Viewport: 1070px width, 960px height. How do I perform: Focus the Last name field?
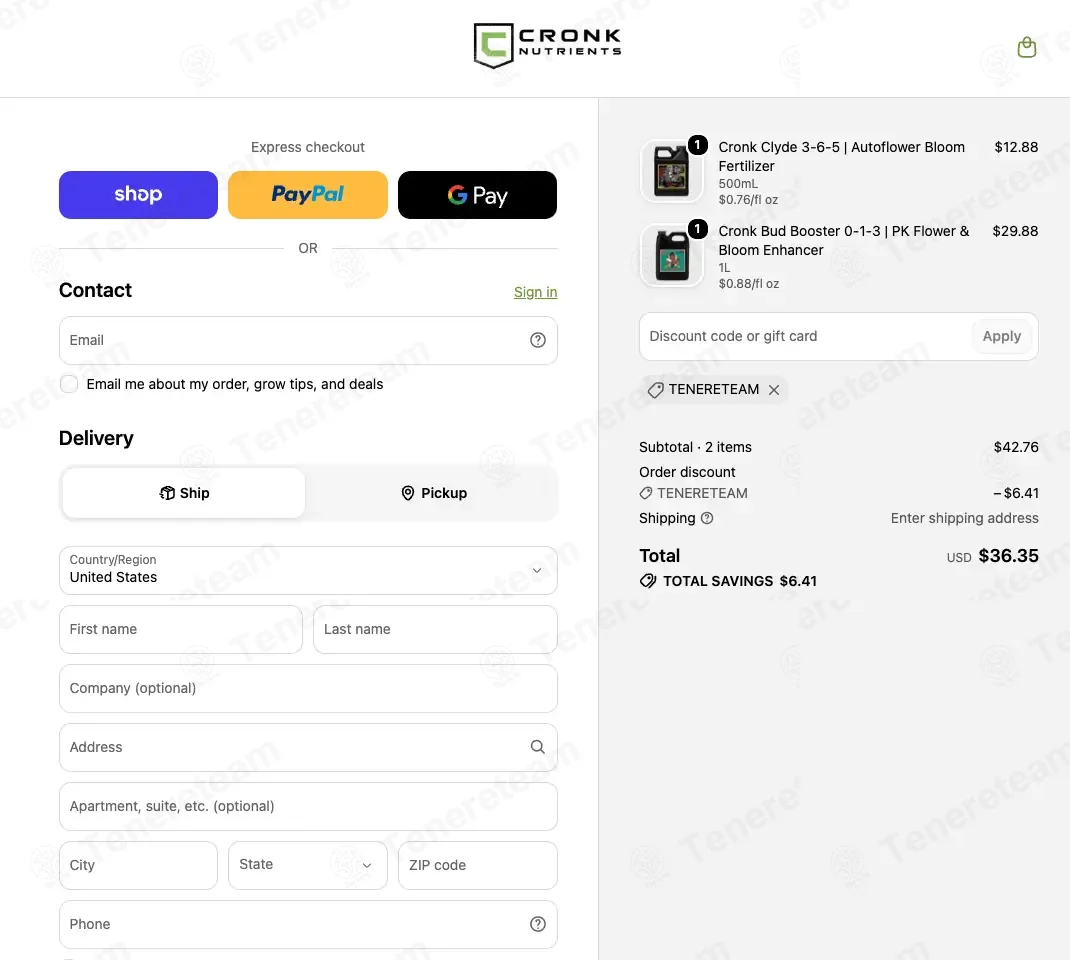tap(435, 629)
